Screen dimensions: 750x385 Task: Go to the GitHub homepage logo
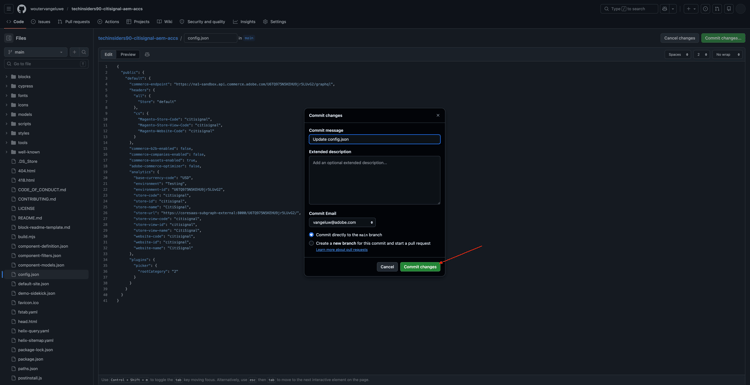tap(22, 9)
